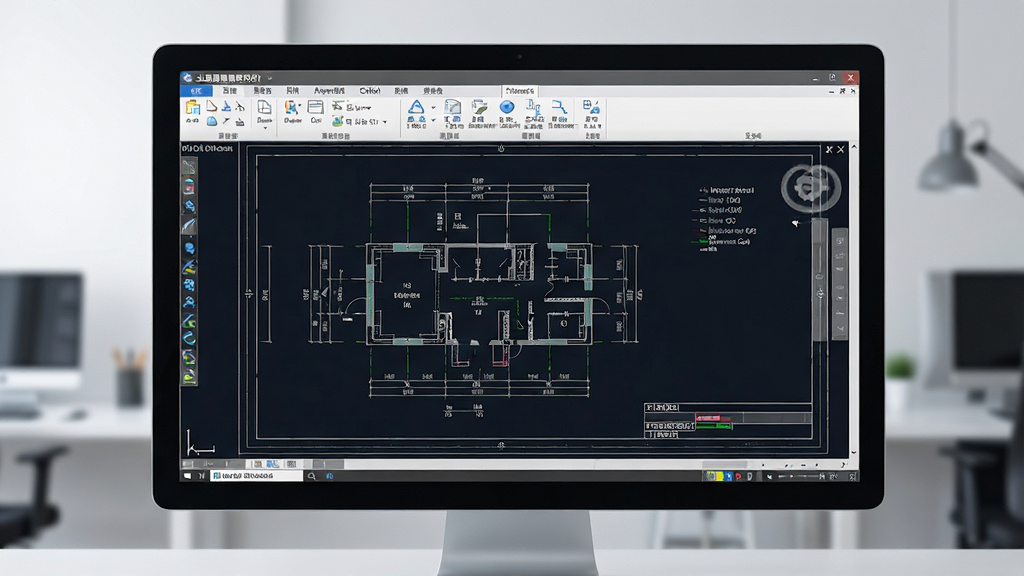Click the blue sphere icon in the ribbon
This screenshot has height=576, width=1024.
click(507, 107)
